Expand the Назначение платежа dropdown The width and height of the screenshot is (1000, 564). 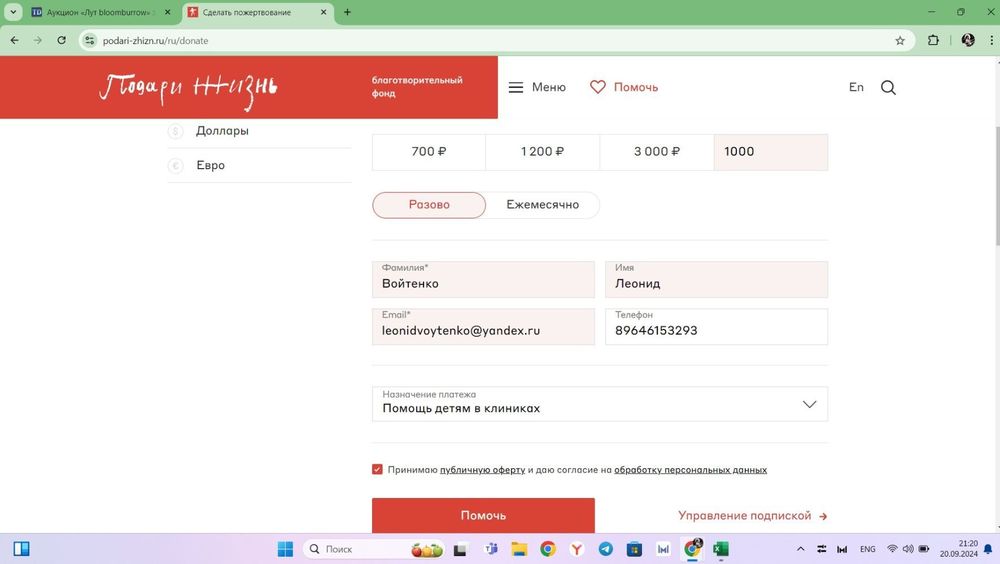coord(809,404)
